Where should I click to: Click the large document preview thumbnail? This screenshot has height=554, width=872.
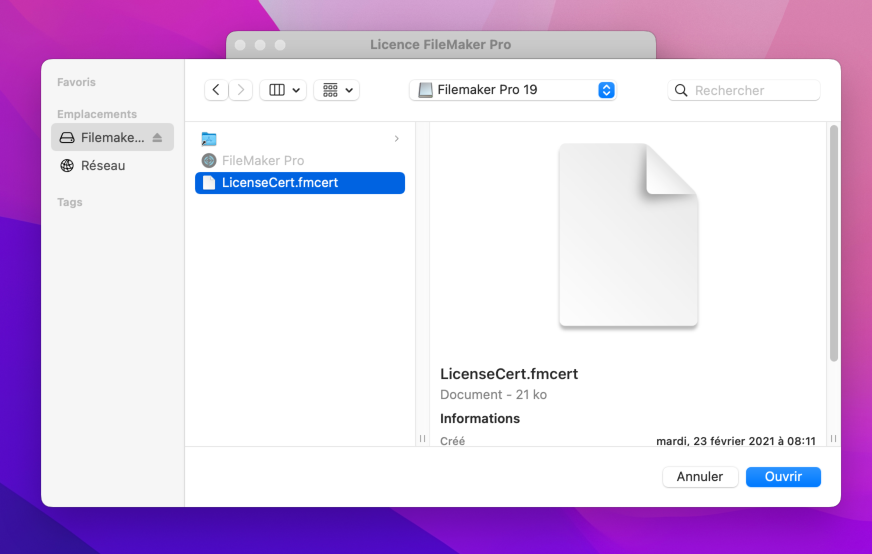pos(627,235)
